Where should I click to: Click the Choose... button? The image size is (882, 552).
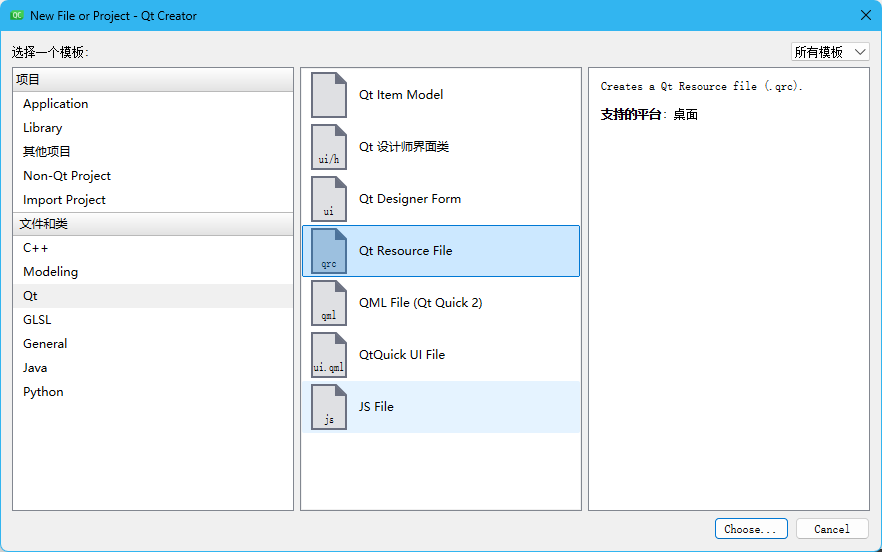pyautogui.click(x=751, y=529)
